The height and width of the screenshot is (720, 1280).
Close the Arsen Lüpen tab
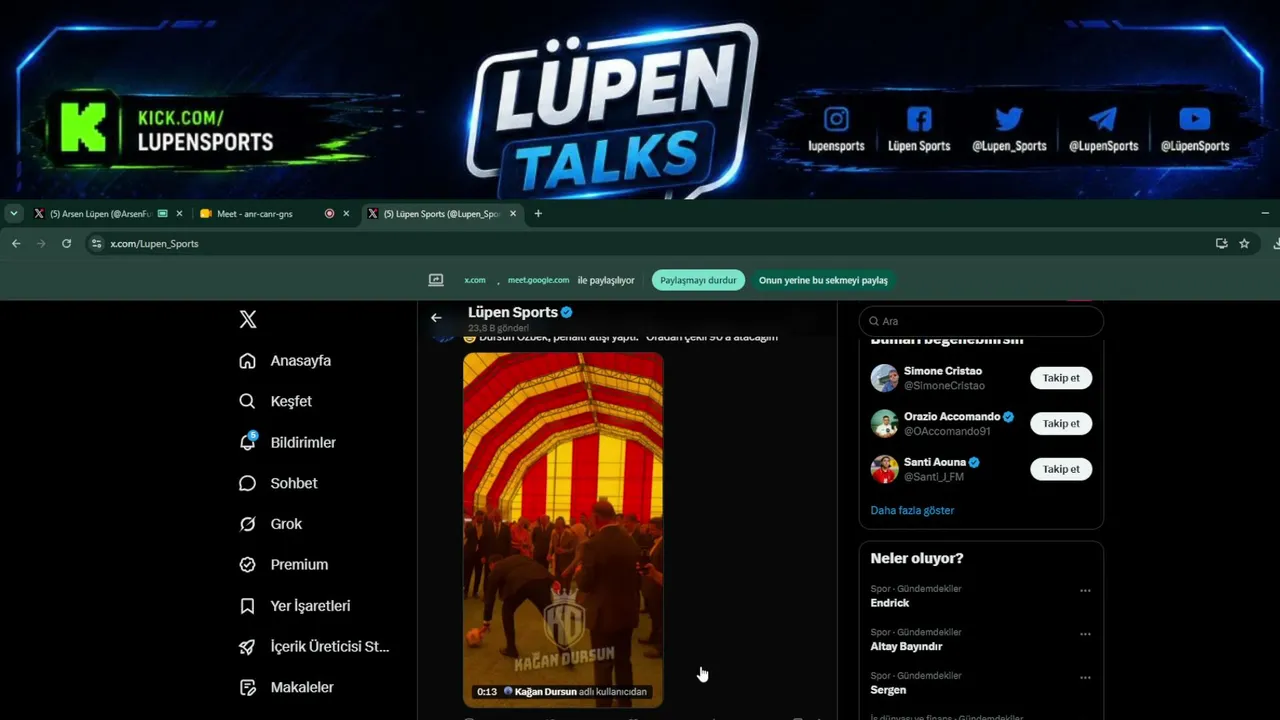(180, 214)
